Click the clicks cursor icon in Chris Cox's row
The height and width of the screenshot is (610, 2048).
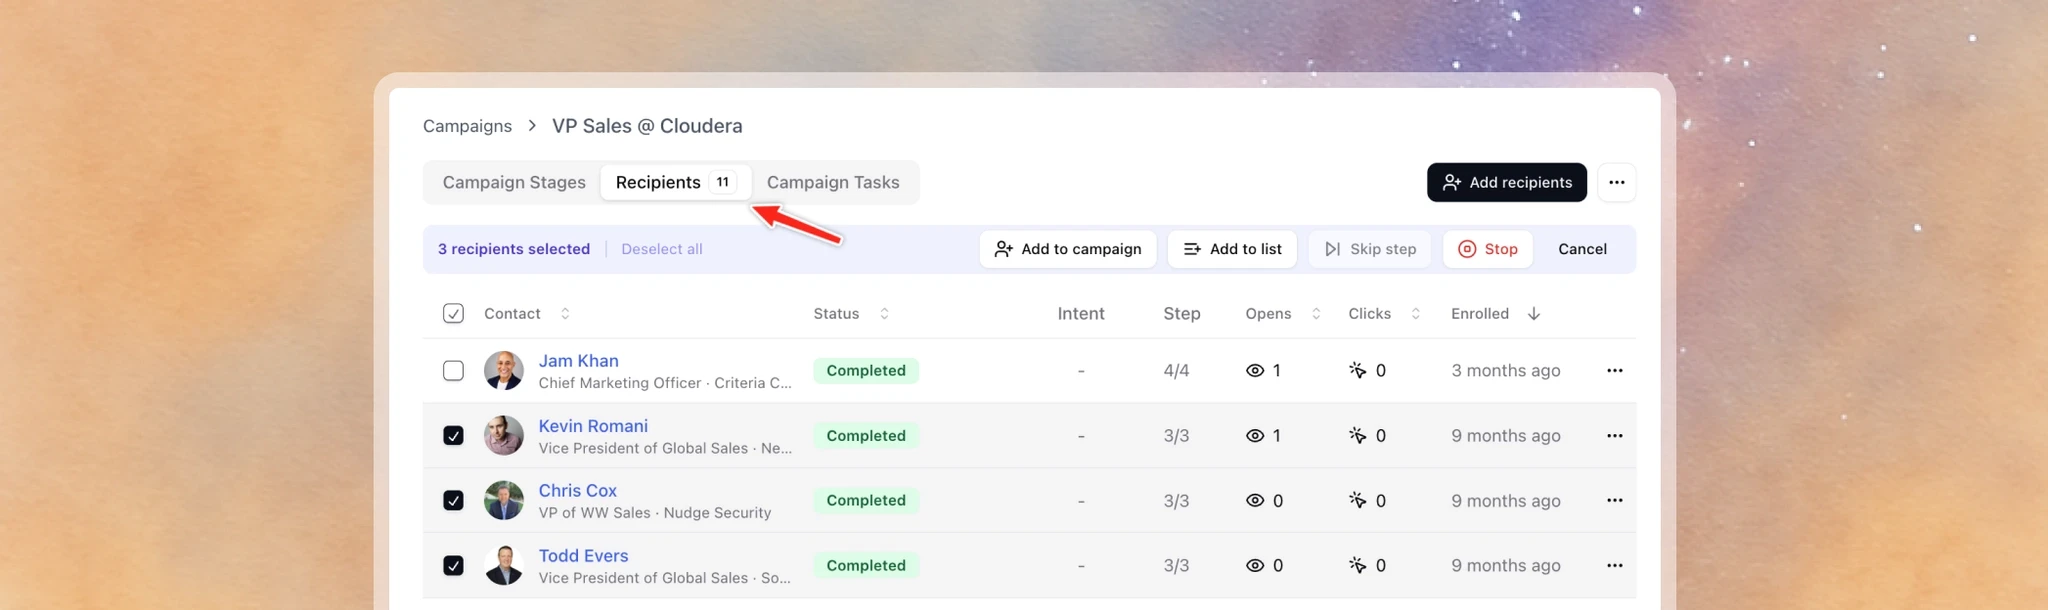click(1357, 500)
